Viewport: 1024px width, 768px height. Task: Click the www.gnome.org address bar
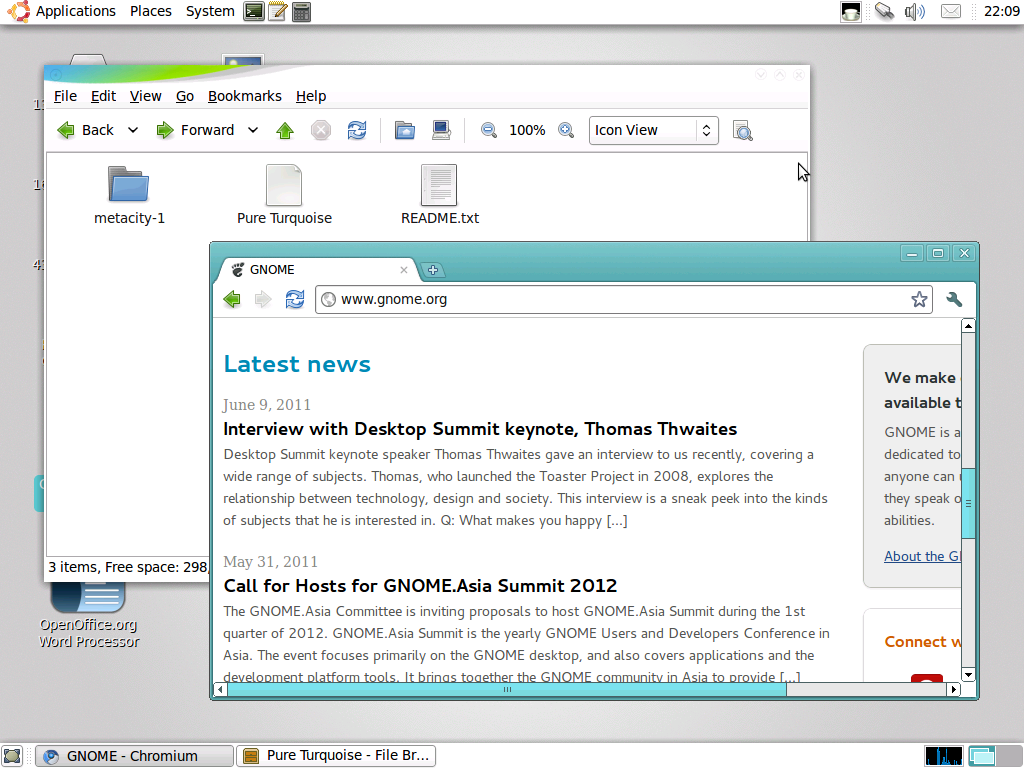[624, 299]
